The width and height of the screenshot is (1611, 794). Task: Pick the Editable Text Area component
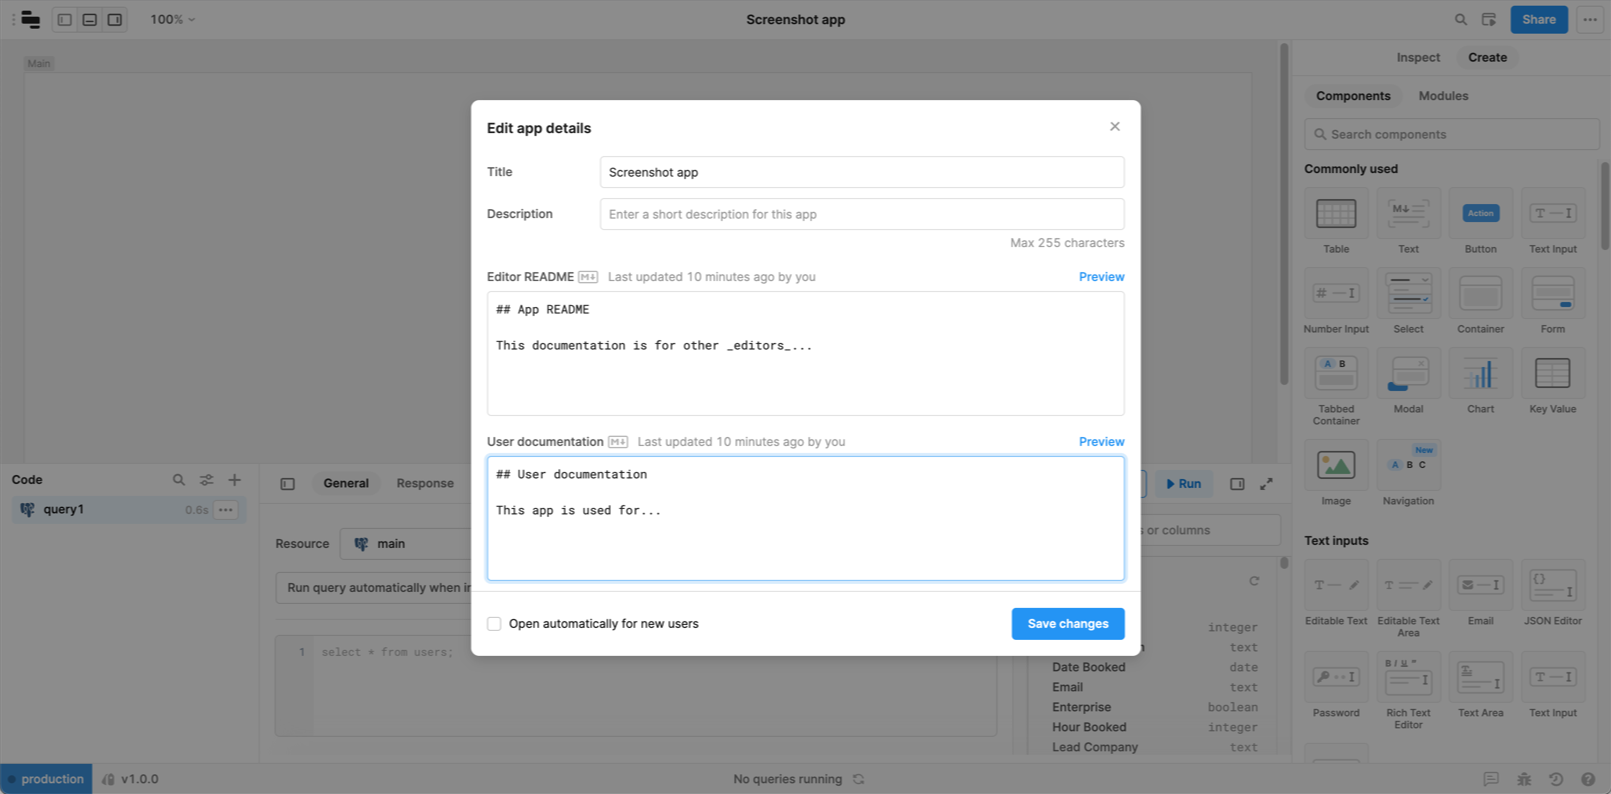tap(1408, 599)
